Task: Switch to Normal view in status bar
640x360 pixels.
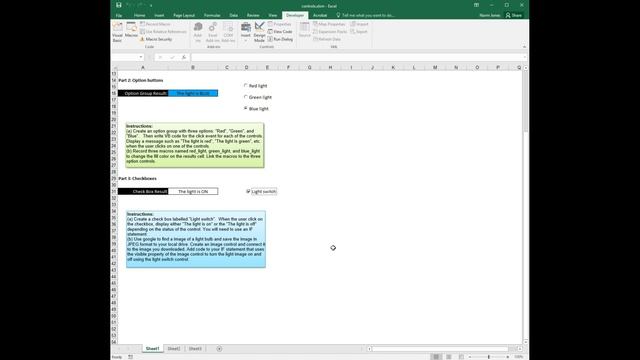Action: (x=436, y=357)
